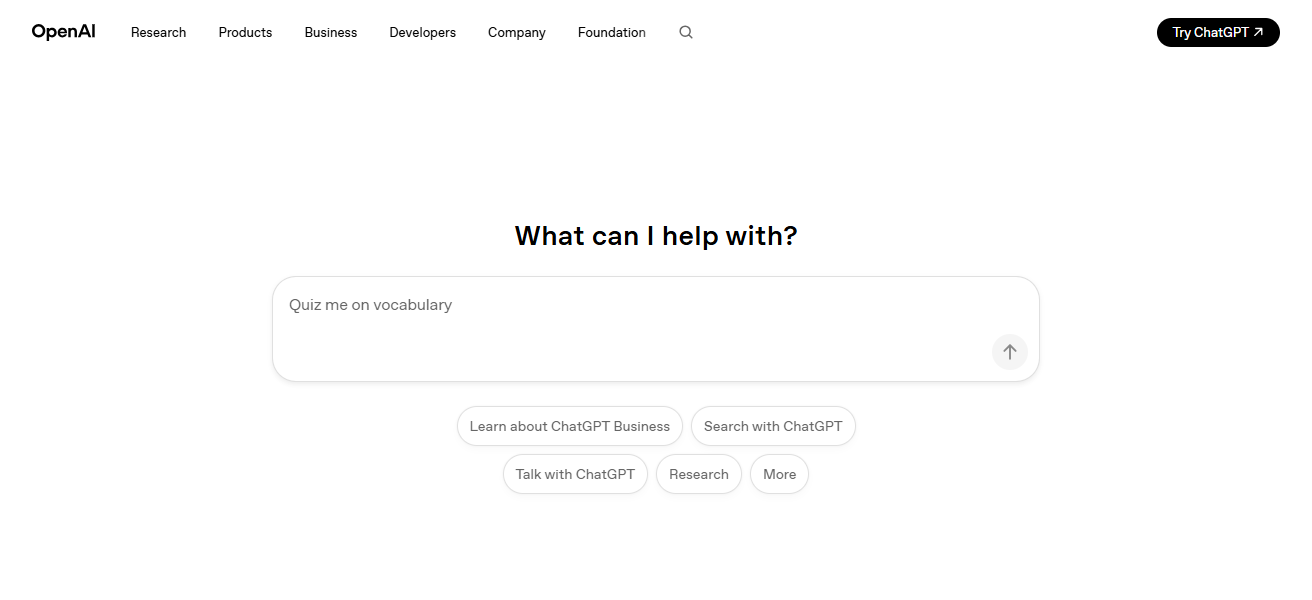Open the Developers navigation section

422,32
